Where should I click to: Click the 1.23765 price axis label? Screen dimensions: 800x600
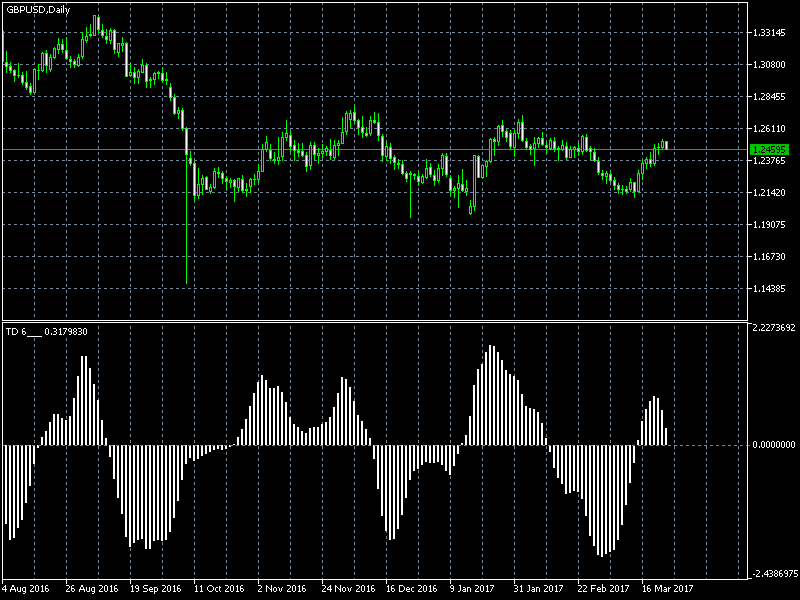click(769, 161)
